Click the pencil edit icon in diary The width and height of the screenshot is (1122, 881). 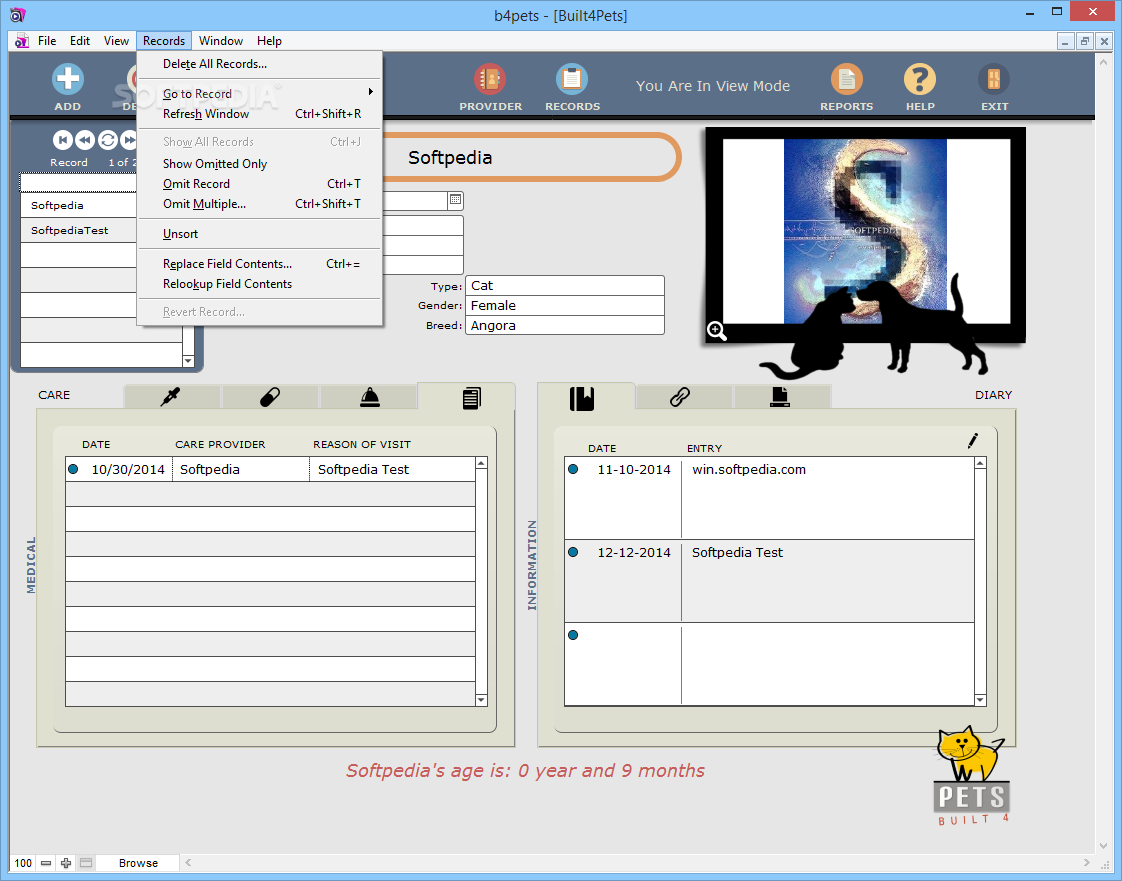[972, 441]
